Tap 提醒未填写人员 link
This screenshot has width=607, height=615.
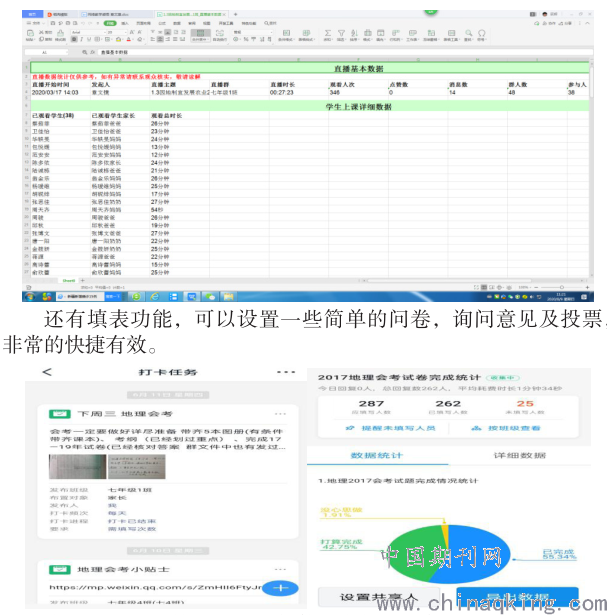point(391,428)
